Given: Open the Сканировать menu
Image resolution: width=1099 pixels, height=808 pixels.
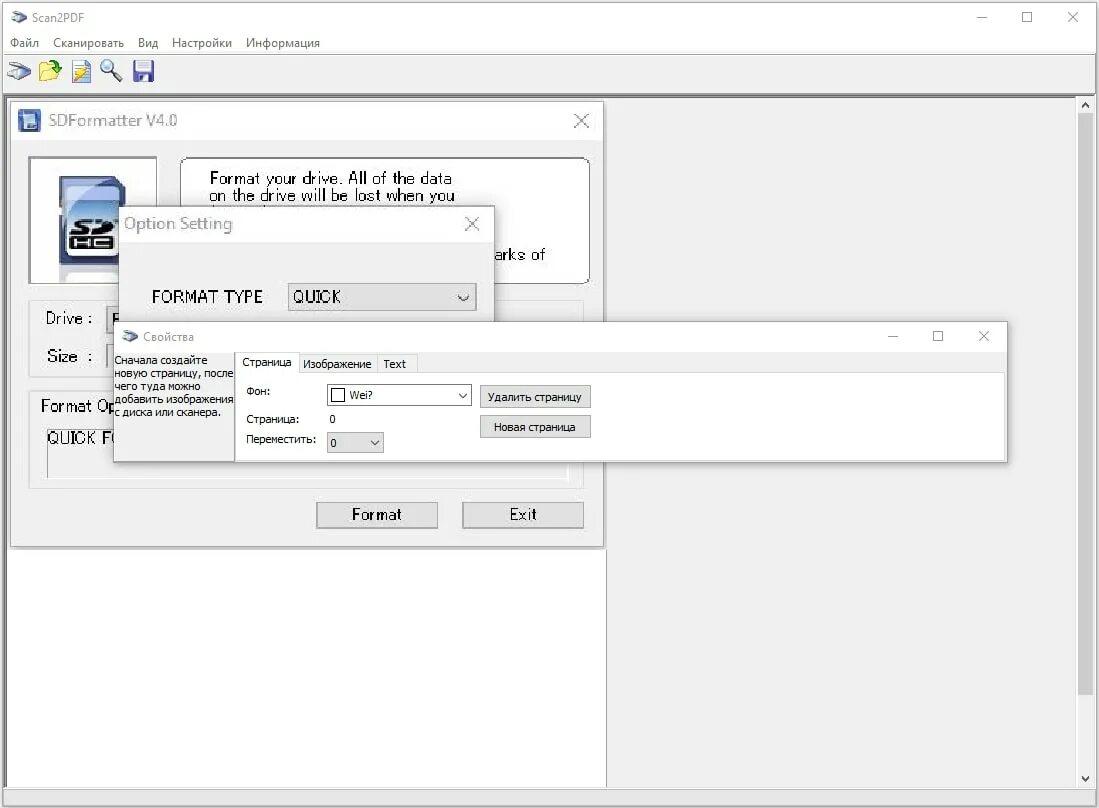Looking at the screenshot, I should coord(88,43).
